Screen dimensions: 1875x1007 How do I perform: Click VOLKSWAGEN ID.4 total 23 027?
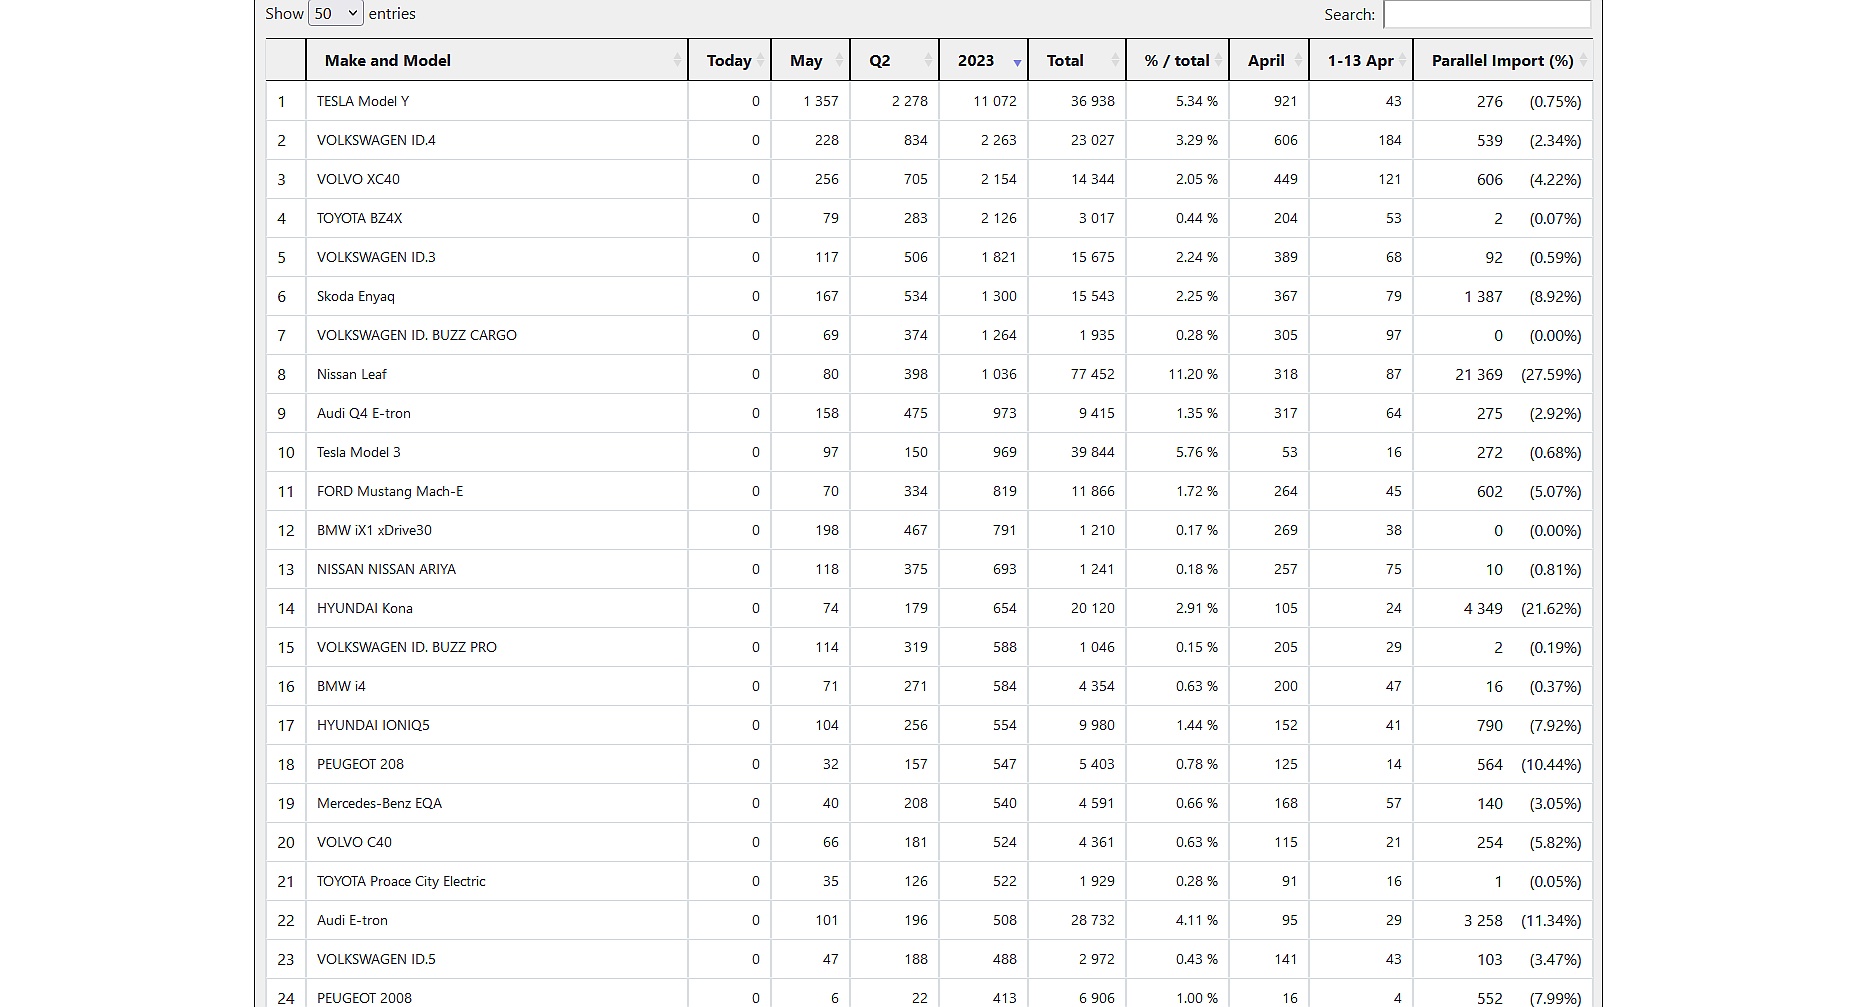1092,140
